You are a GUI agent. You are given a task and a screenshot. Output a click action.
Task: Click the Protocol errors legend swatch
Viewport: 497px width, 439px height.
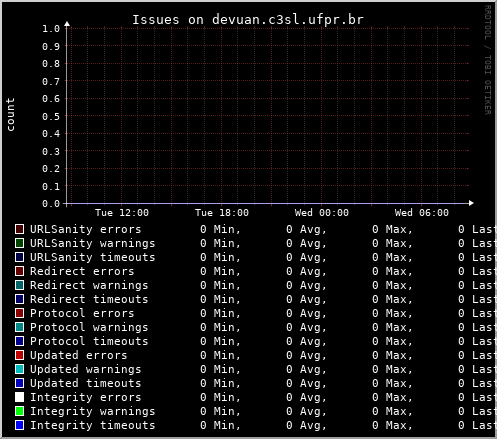pos(19,313)
